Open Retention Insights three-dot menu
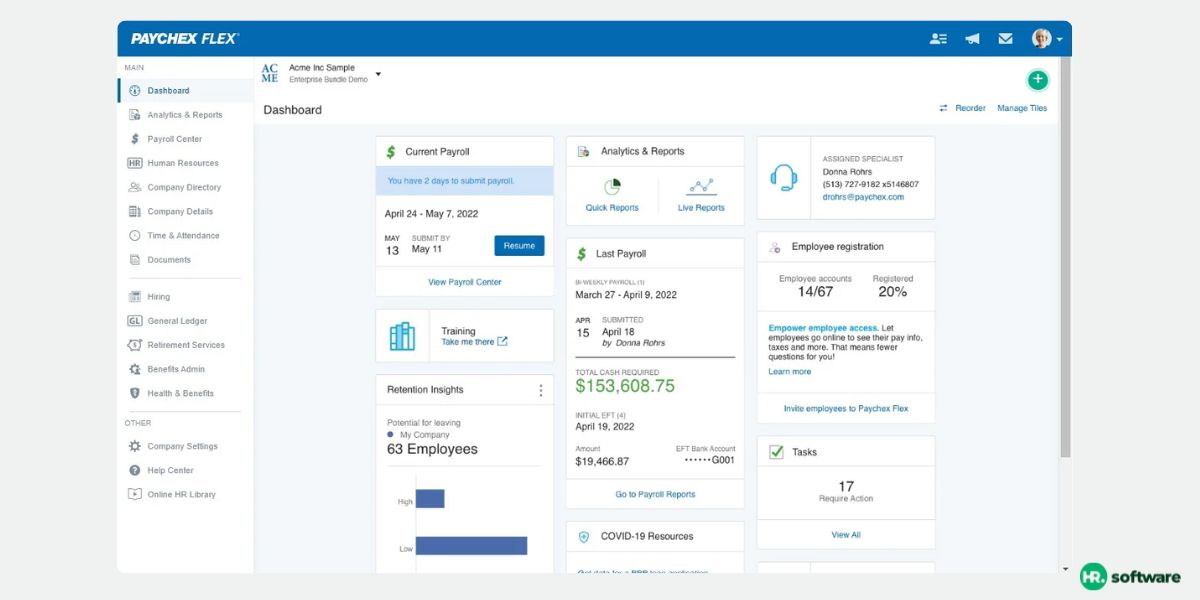Image resolution: width=1200 pixels, height=600 pixels. pos(541,390)
